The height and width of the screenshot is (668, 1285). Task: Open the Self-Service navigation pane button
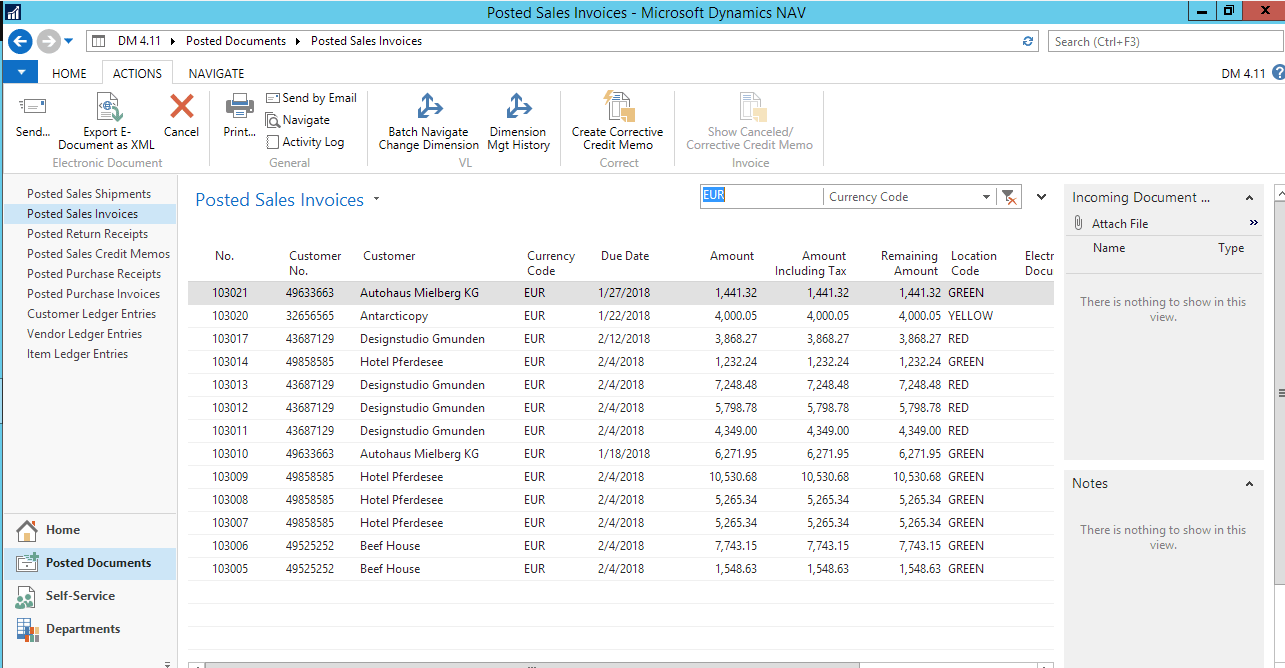coord(90,596)
